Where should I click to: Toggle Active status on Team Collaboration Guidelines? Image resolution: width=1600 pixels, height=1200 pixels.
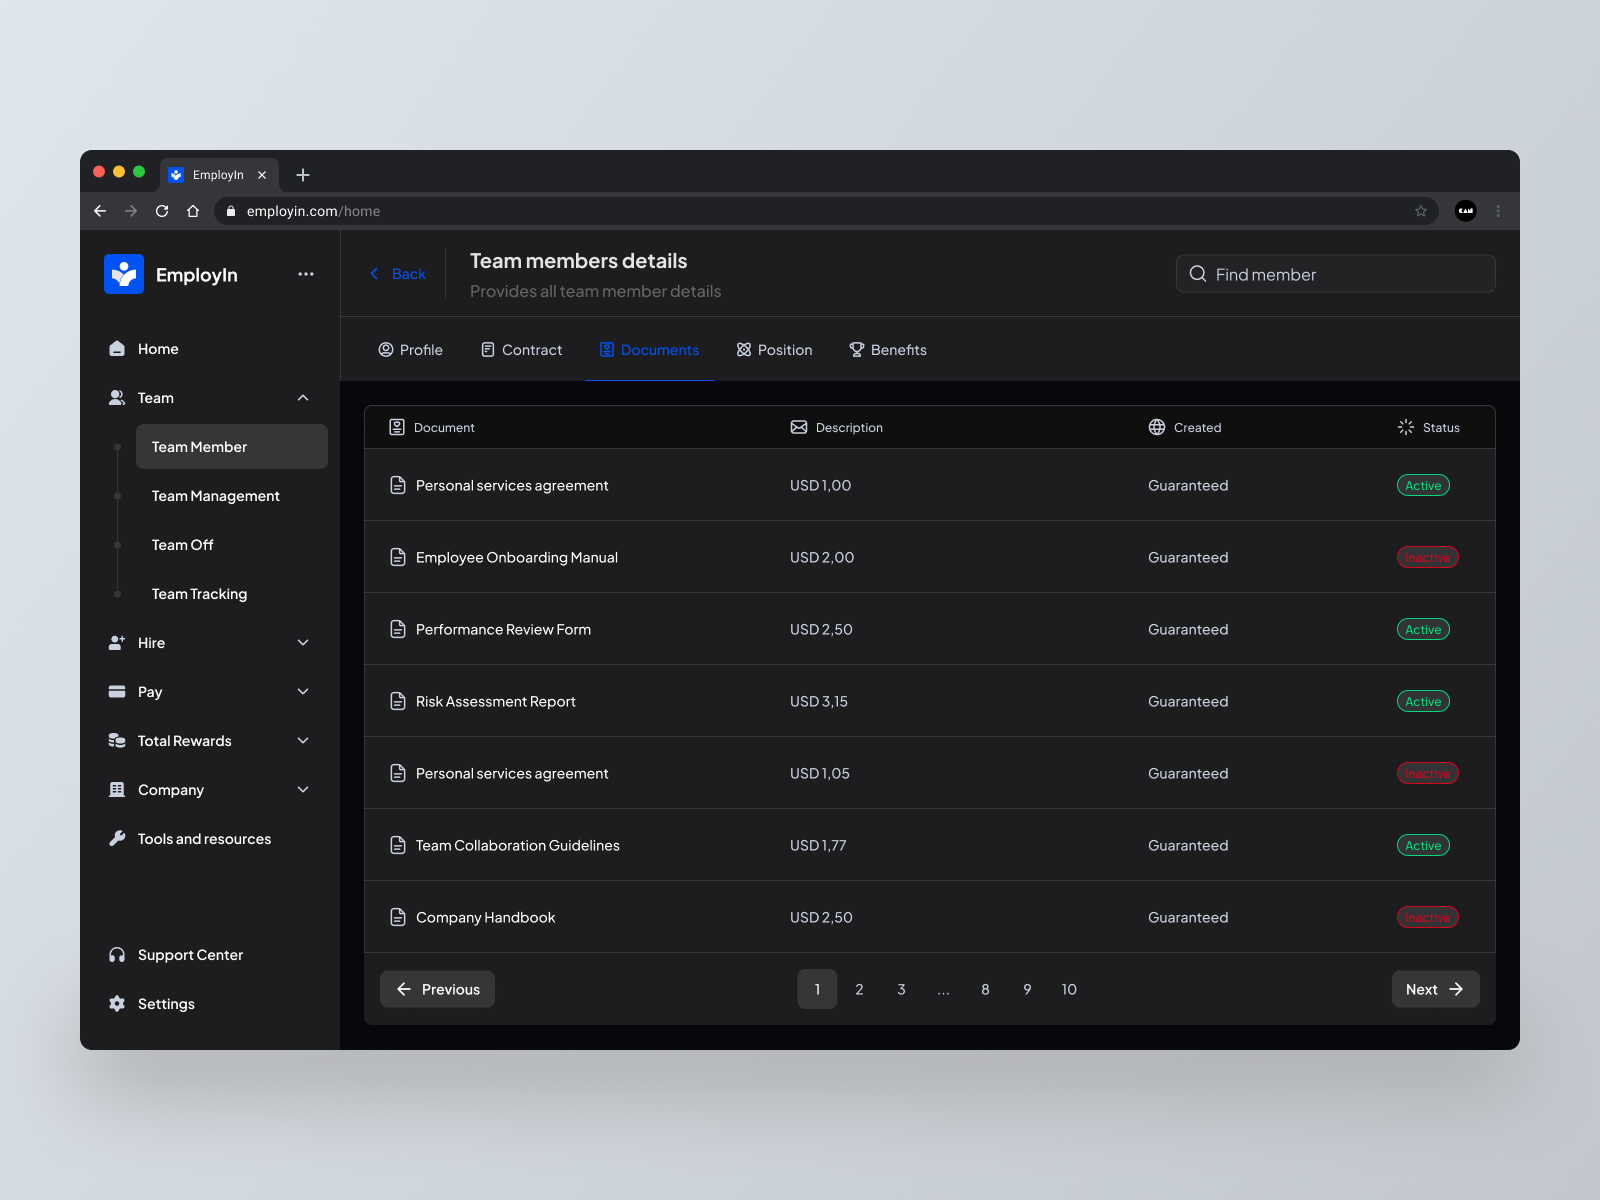coord(1423,845)
